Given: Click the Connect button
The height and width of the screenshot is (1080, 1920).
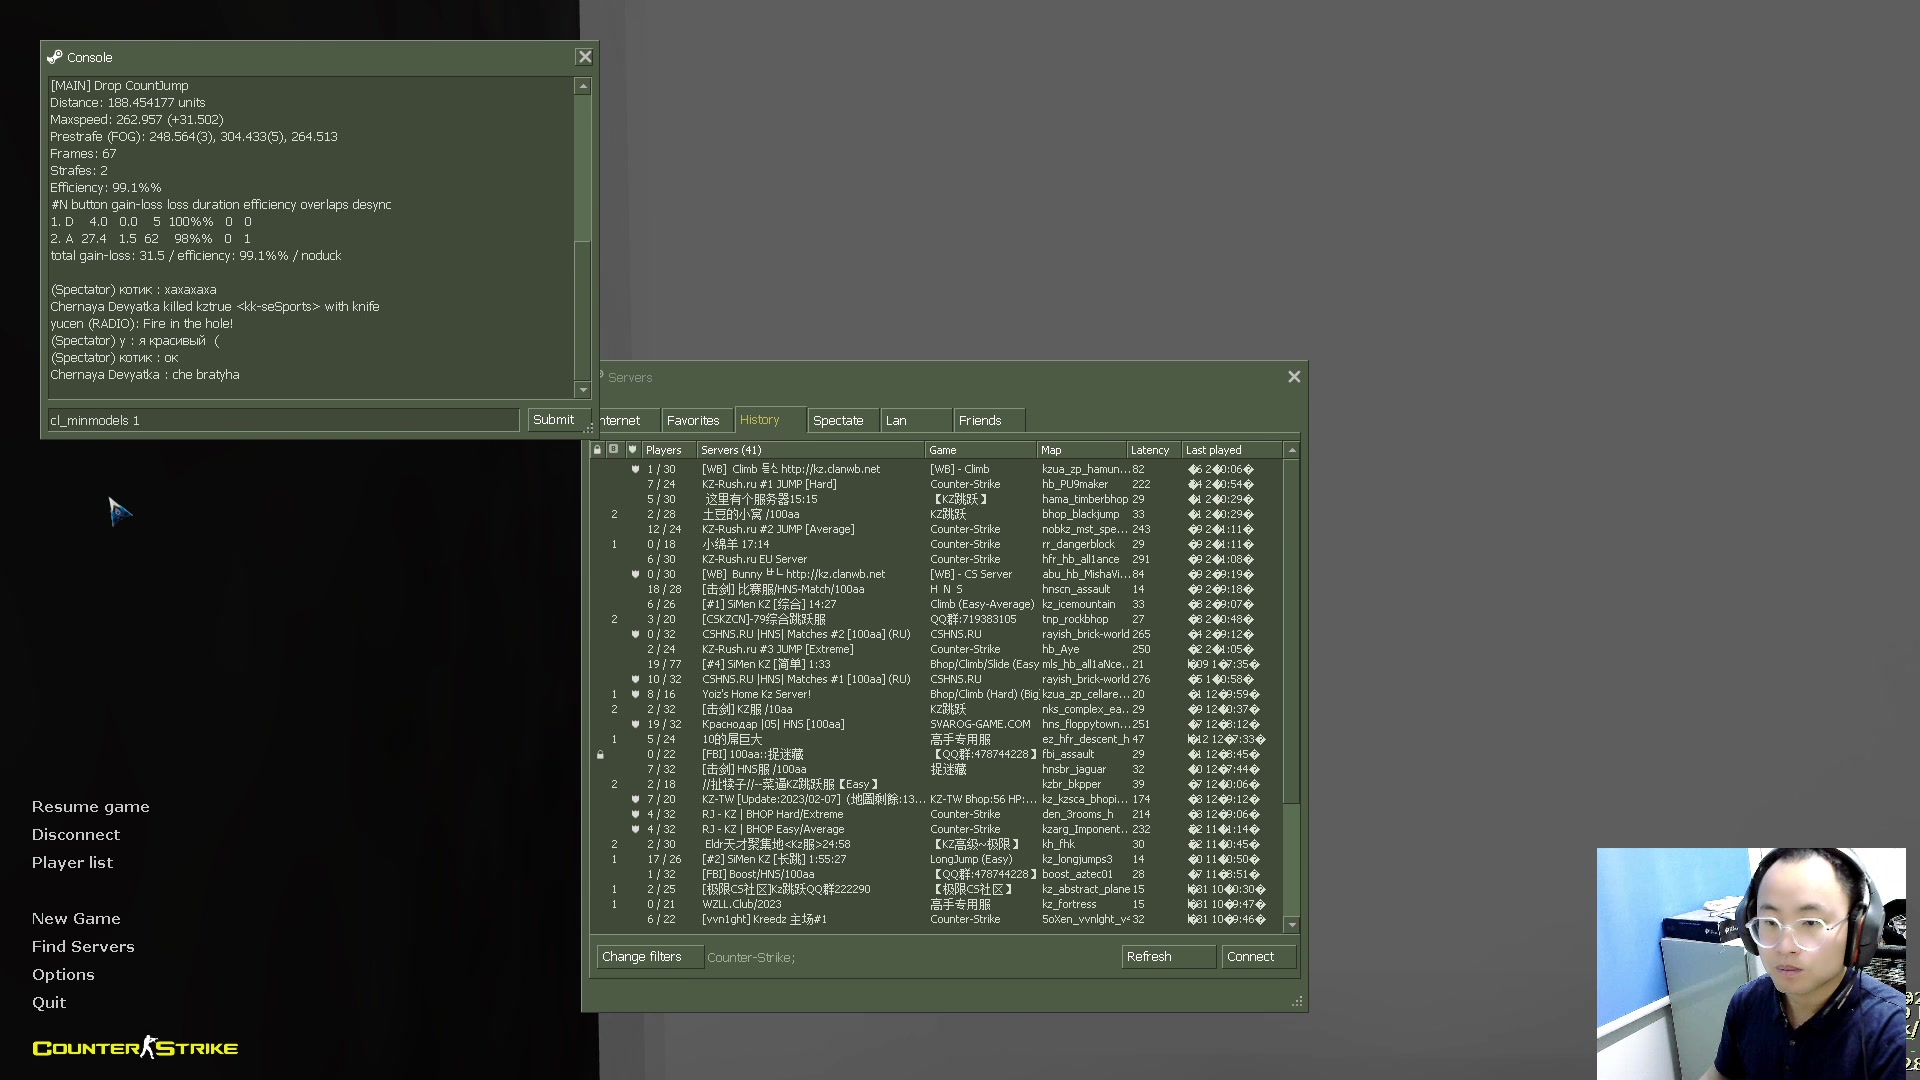Looking at the screenshot, I should coord(1258,957).
